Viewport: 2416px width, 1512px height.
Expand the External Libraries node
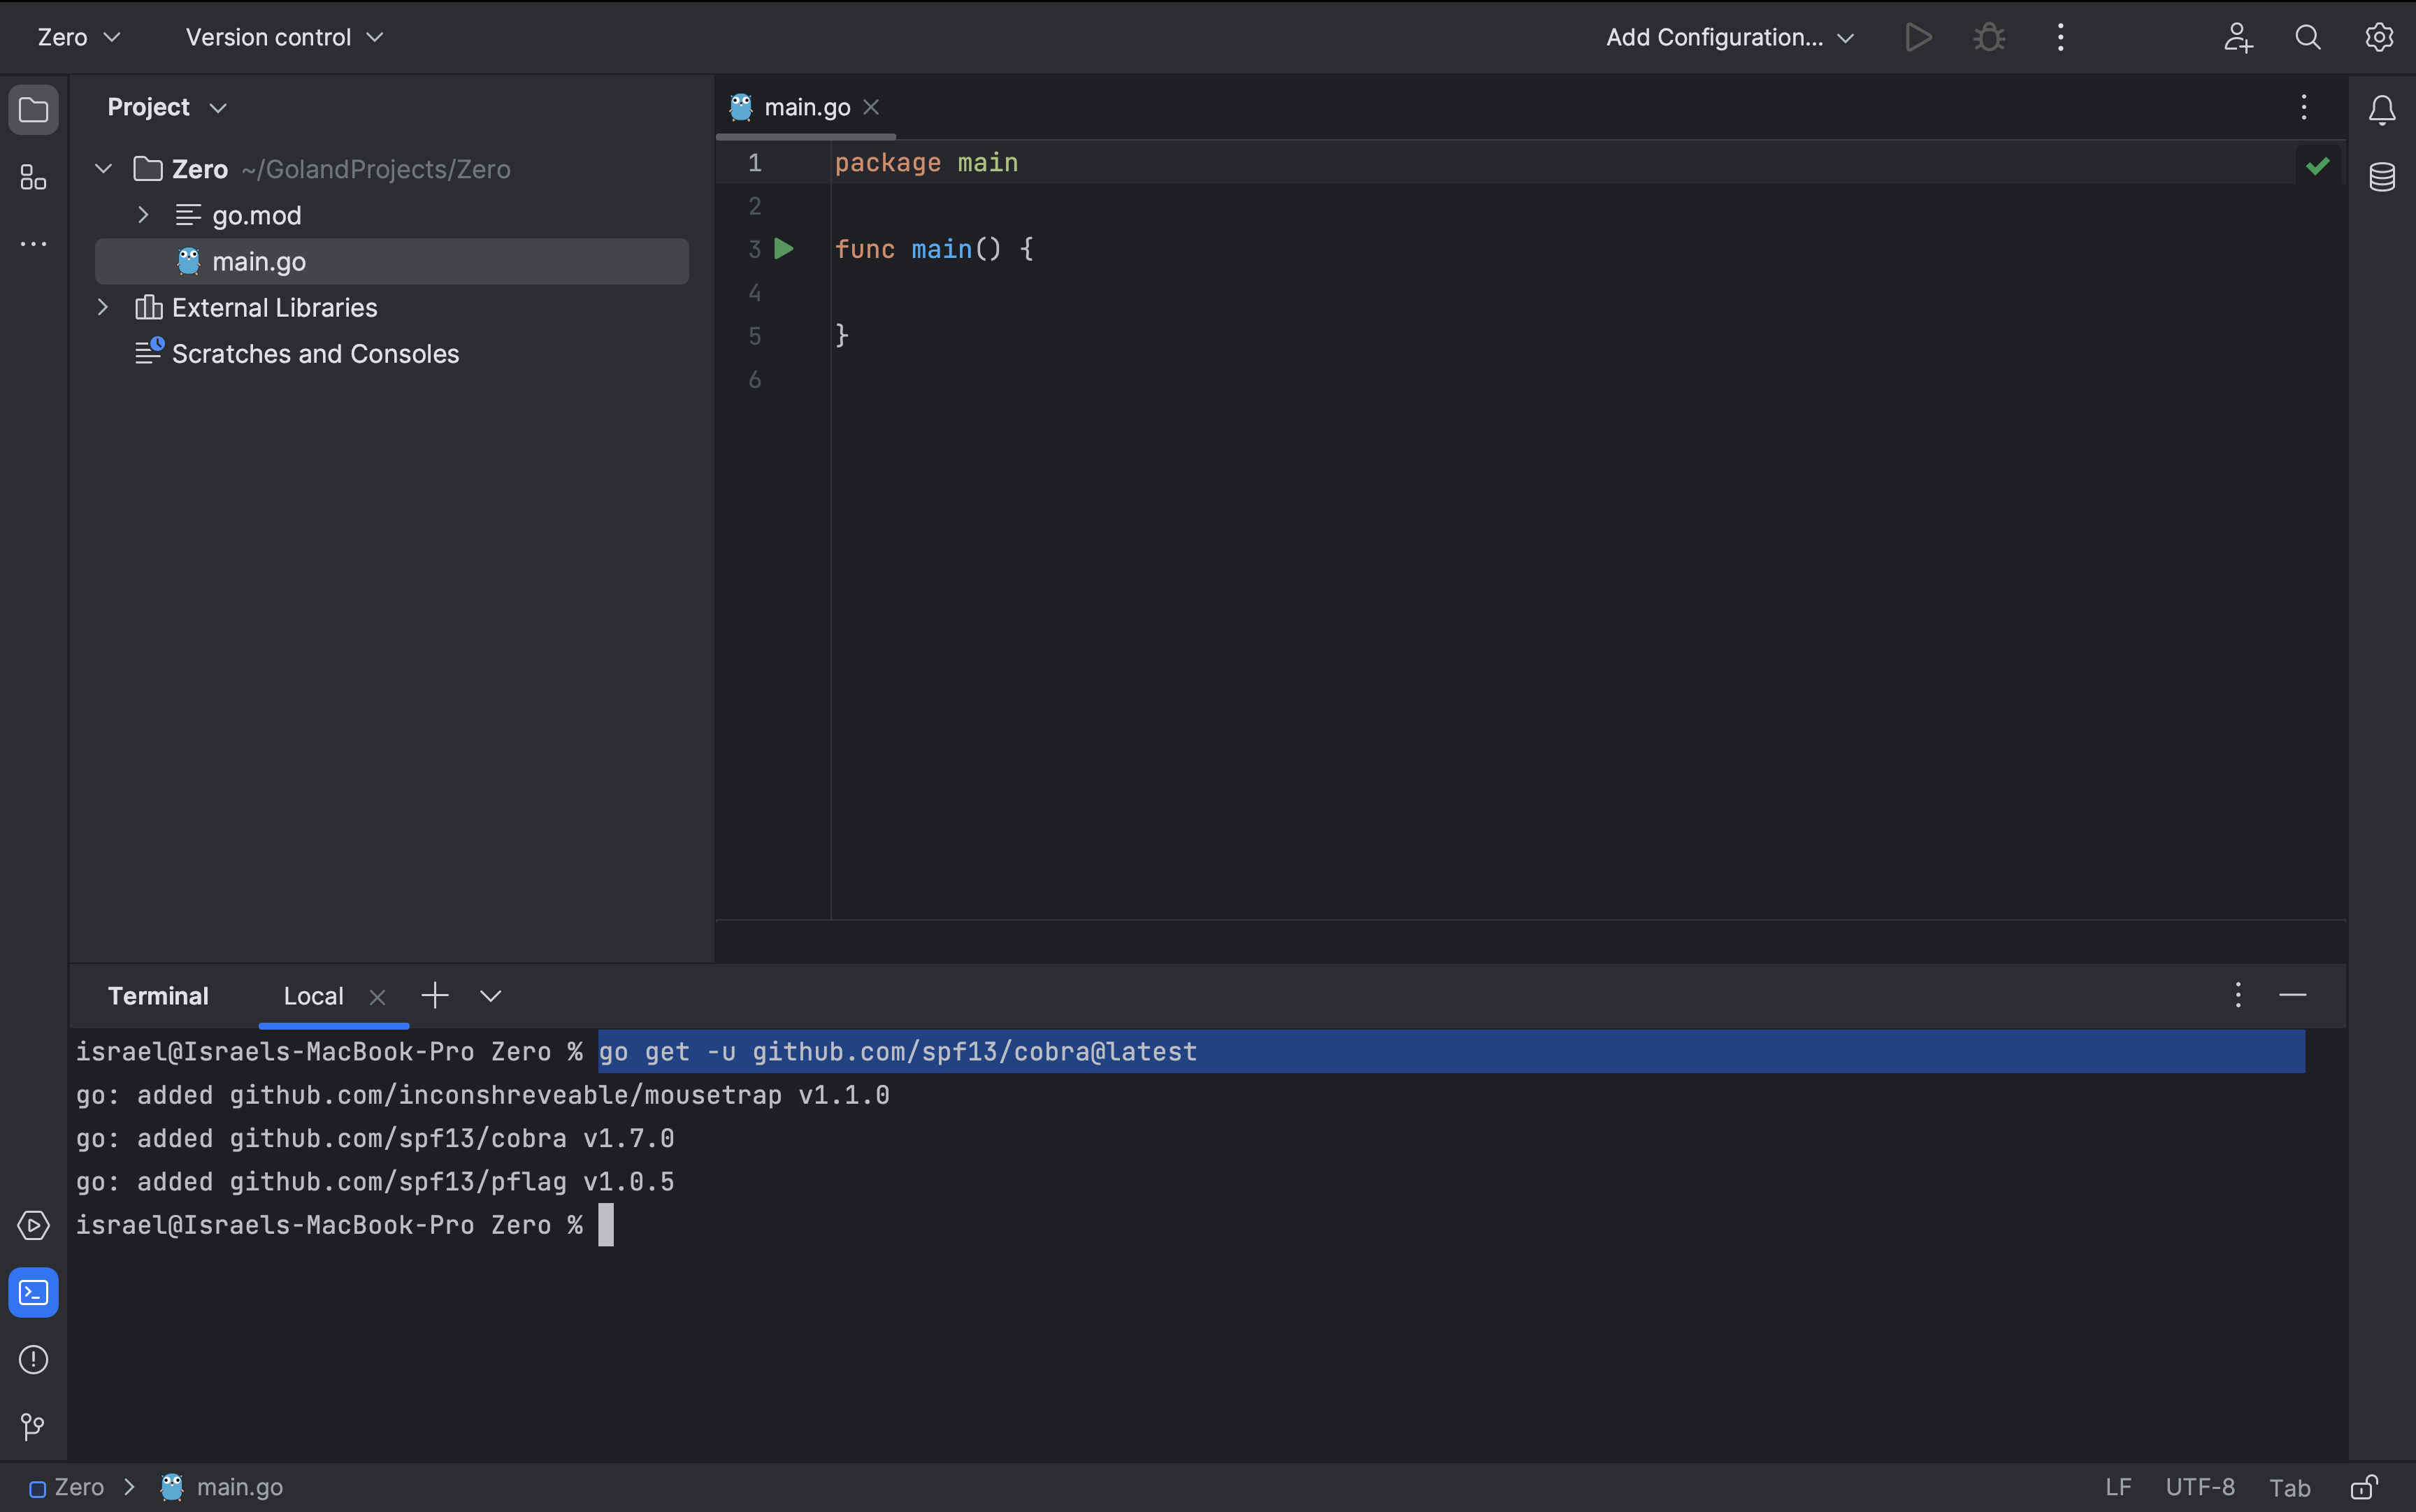[x=103, y=307]
